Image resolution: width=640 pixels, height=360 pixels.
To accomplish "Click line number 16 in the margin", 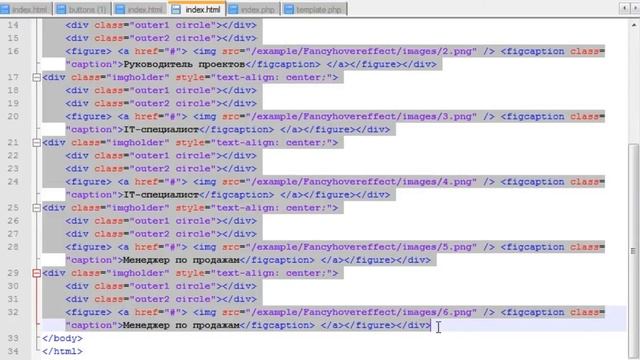I will (13, 51).
